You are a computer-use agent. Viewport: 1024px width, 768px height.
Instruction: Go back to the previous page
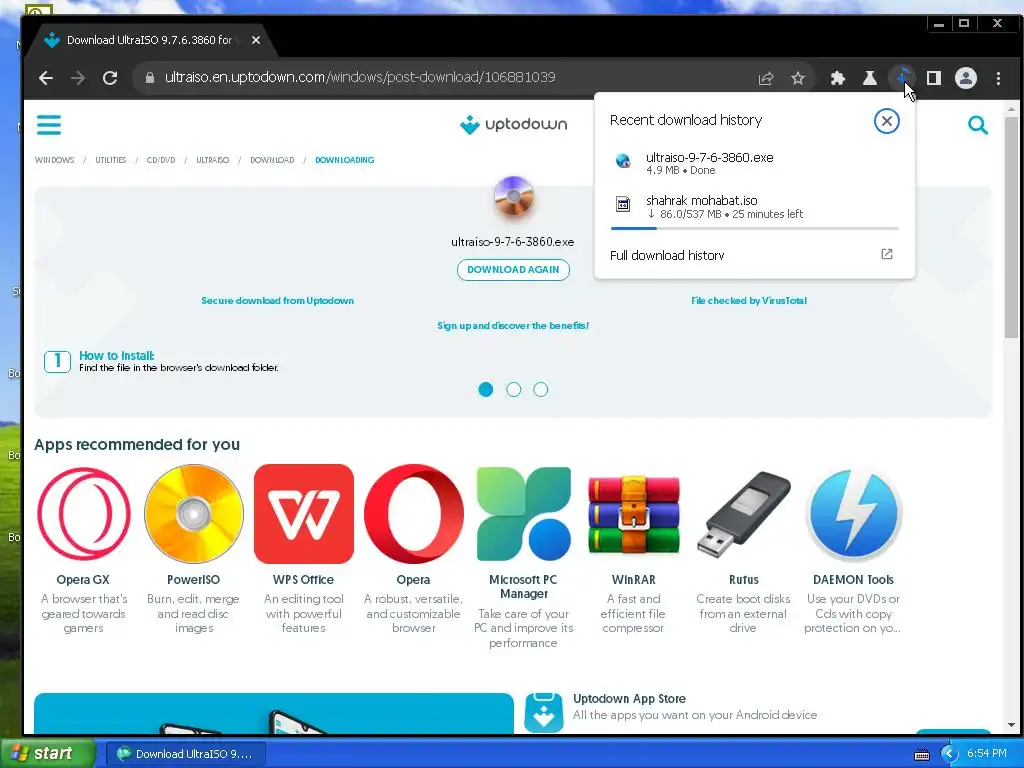click(x=46, y=78)
